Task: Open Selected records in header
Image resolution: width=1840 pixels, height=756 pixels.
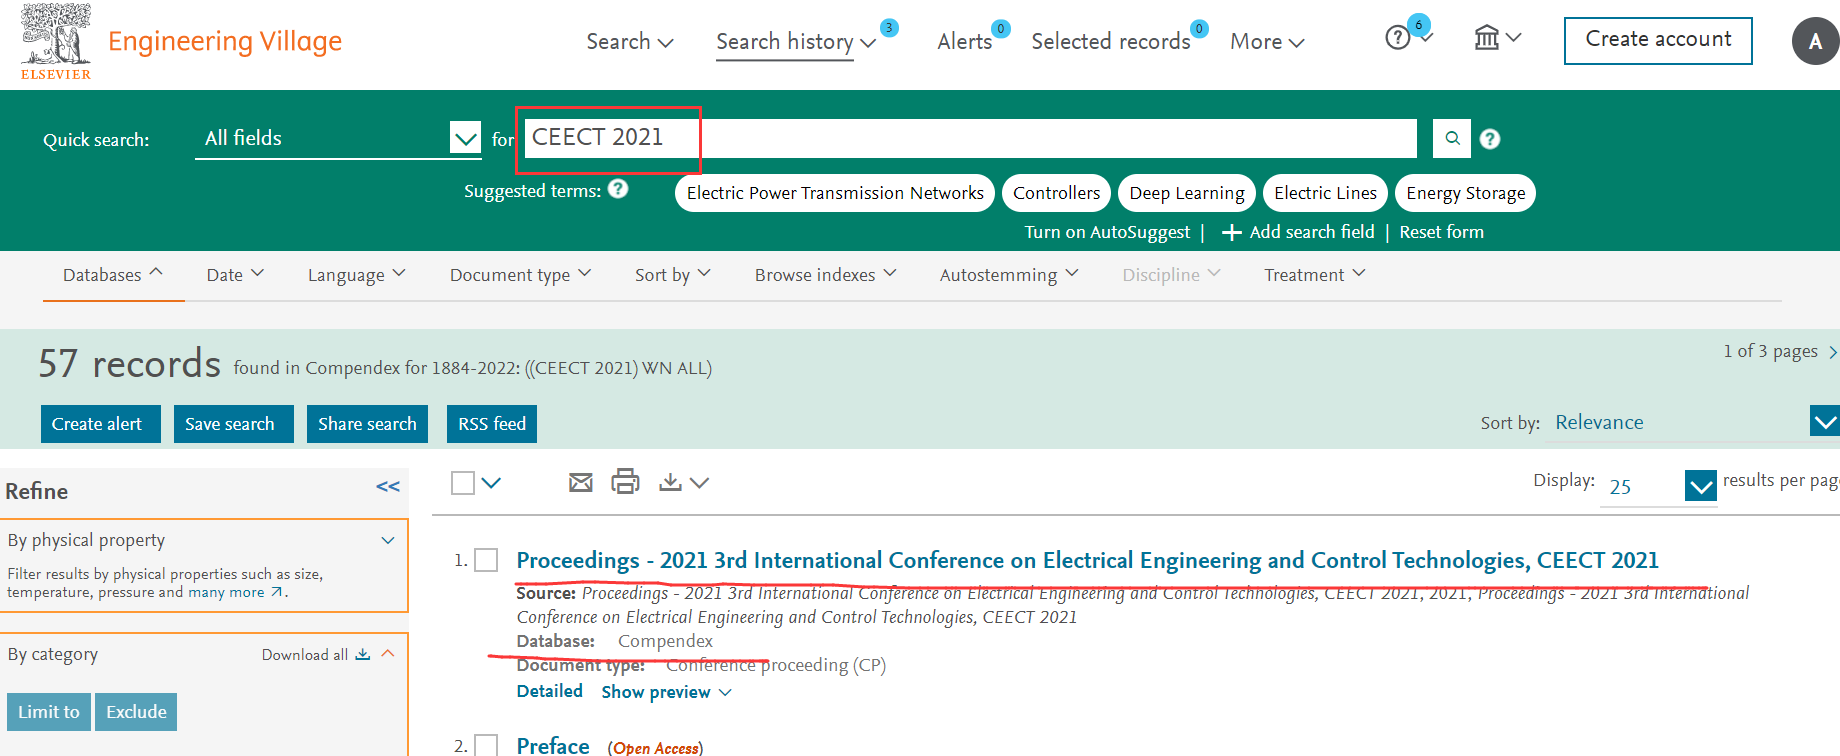Action: (x=1111, y=41)
